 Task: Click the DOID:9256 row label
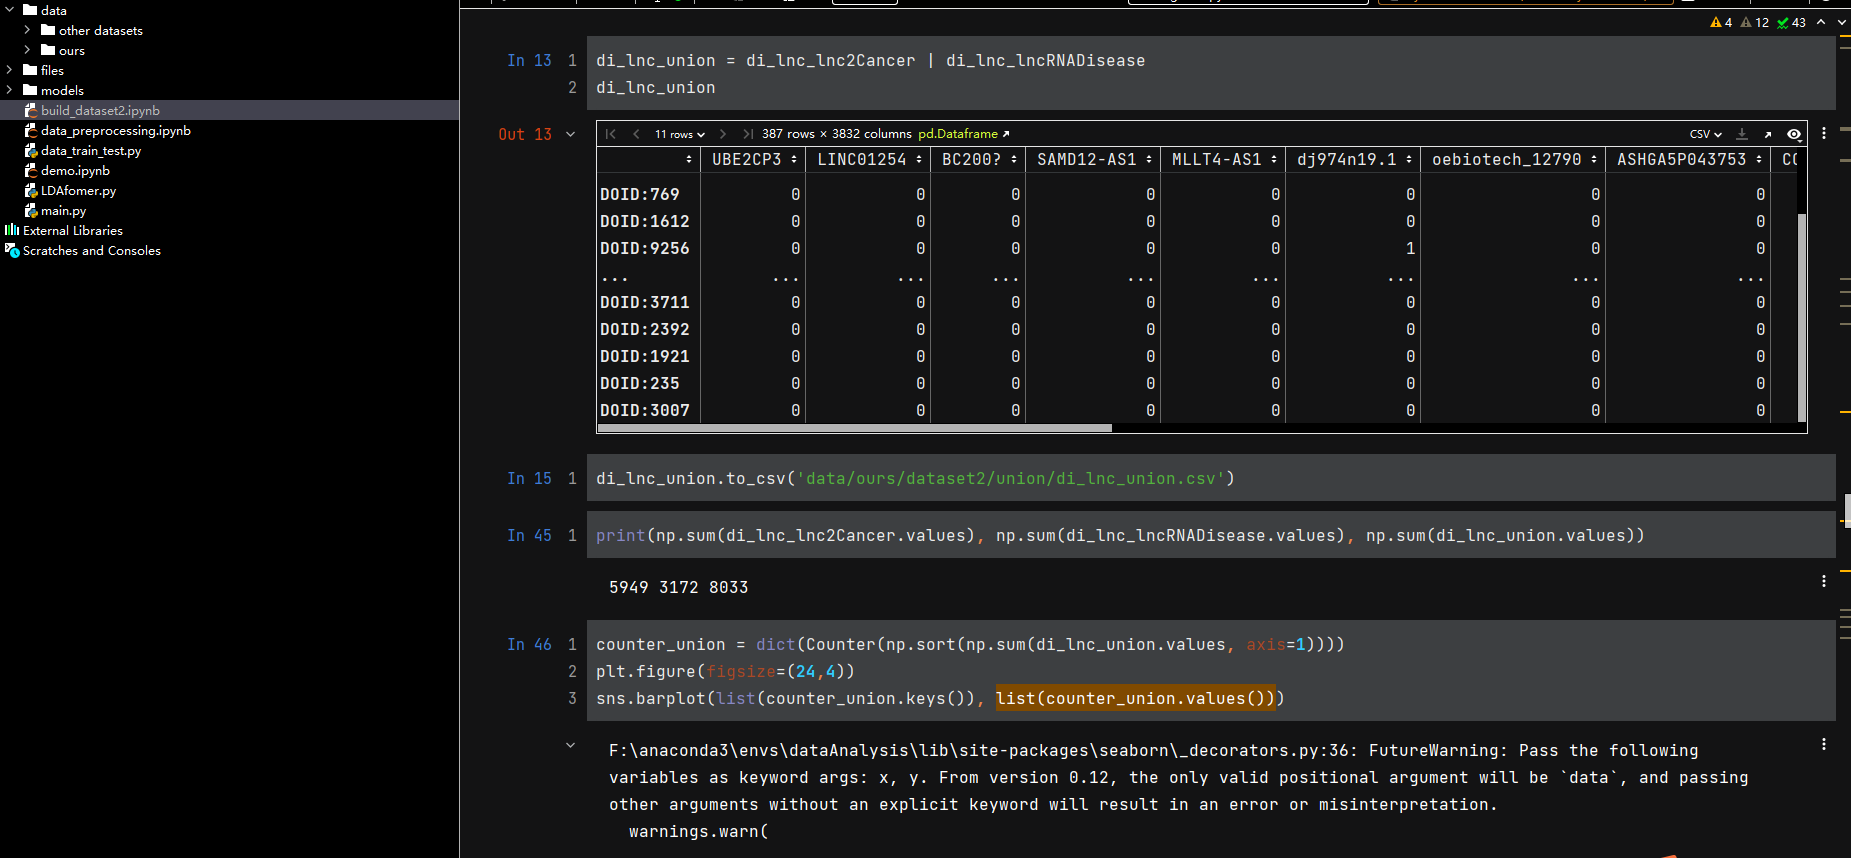tap(645, 248)
